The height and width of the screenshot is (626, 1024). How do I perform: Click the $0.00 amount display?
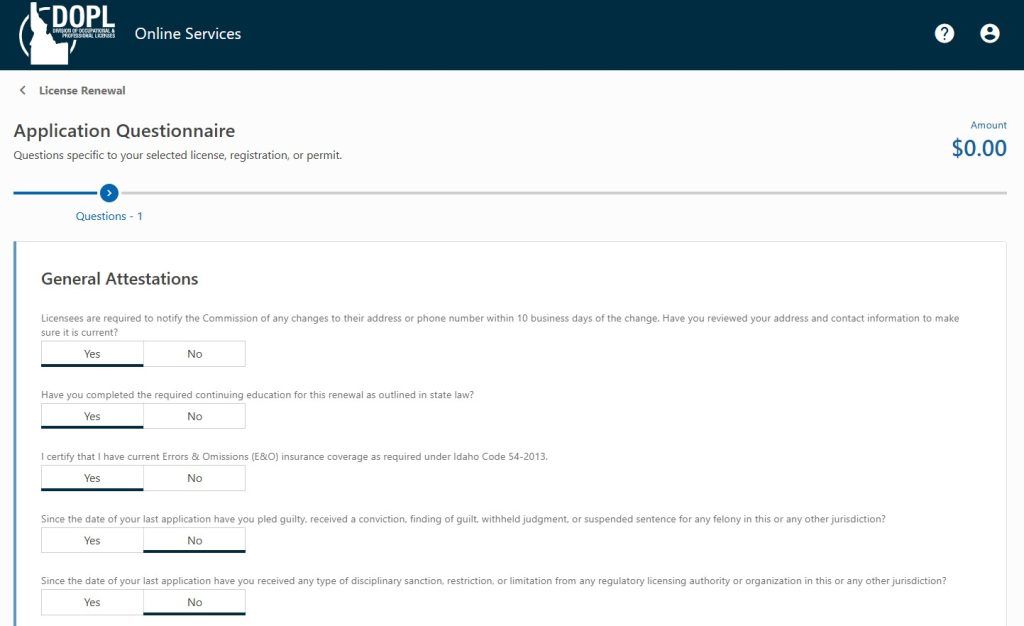[979, 148]
